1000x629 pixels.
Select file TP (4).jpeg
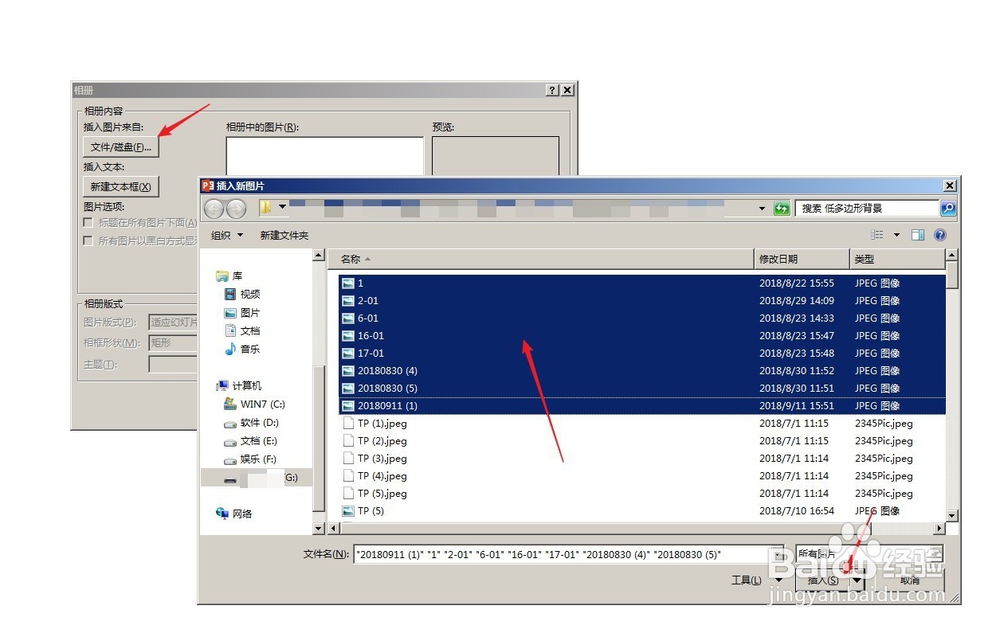coord(642,476)
